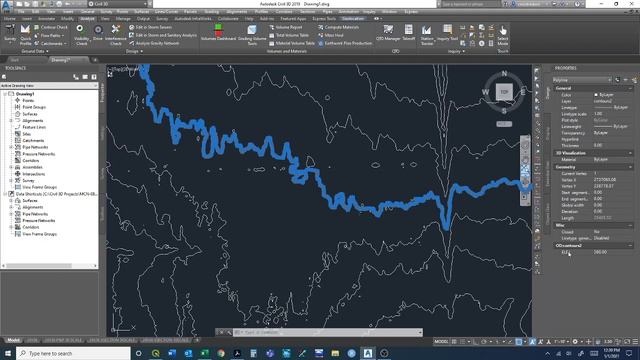
Task: Switch to the Insert ribbon tab
Action: (27, 19)
